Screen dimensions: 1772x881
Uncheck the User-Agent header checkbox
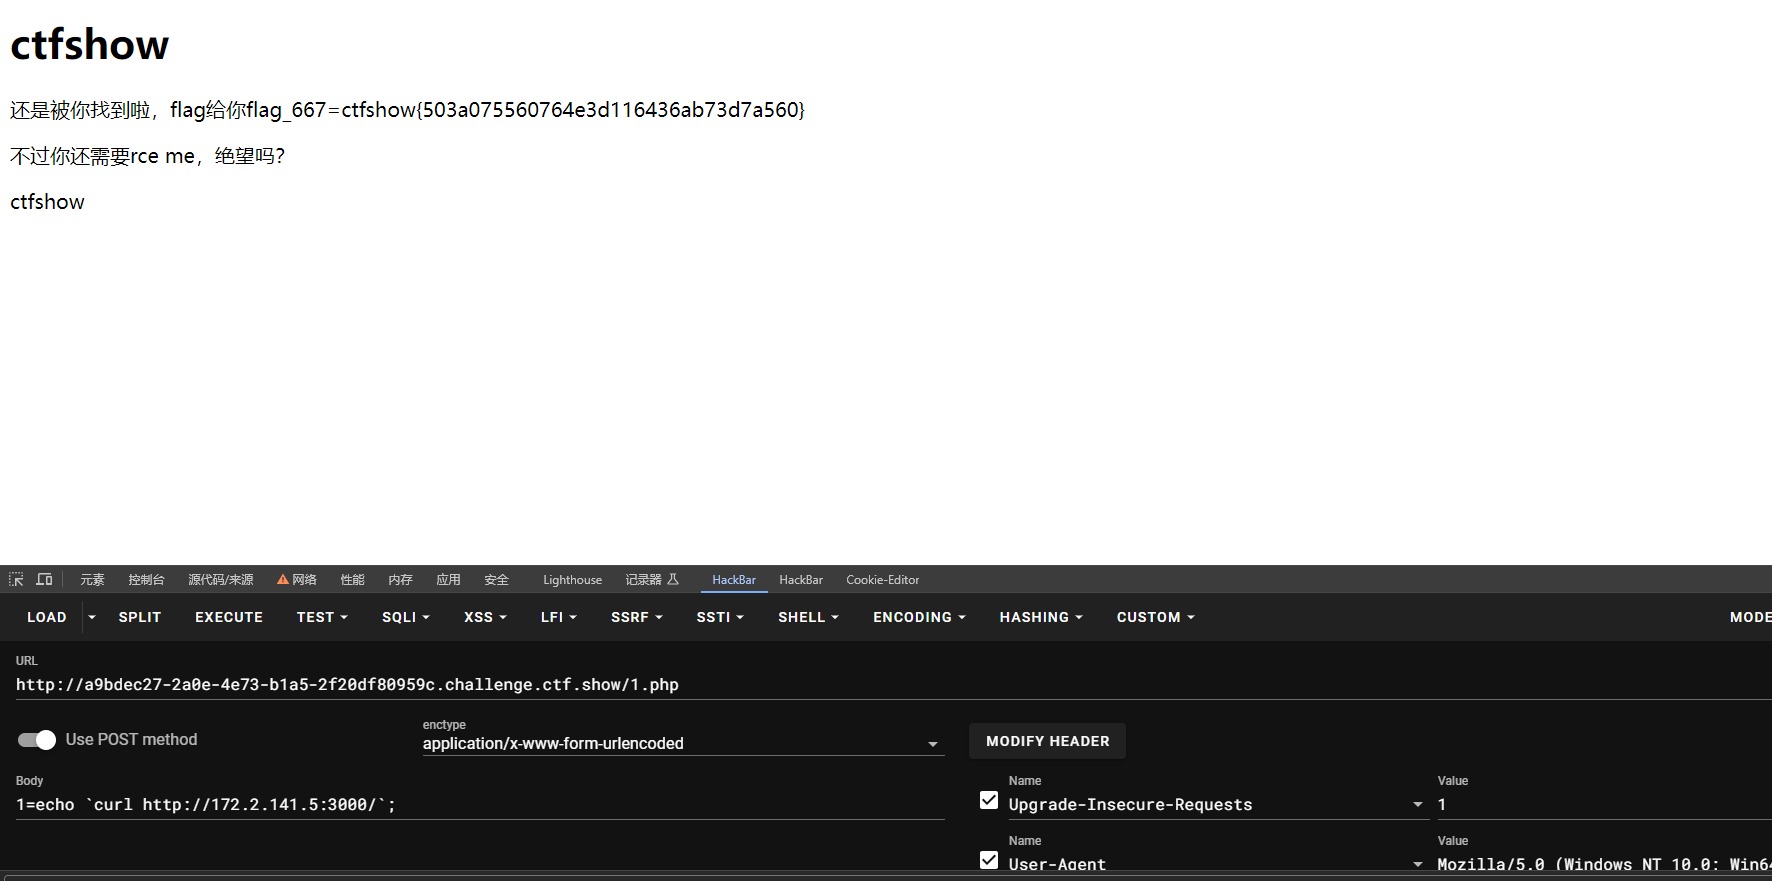989,860
